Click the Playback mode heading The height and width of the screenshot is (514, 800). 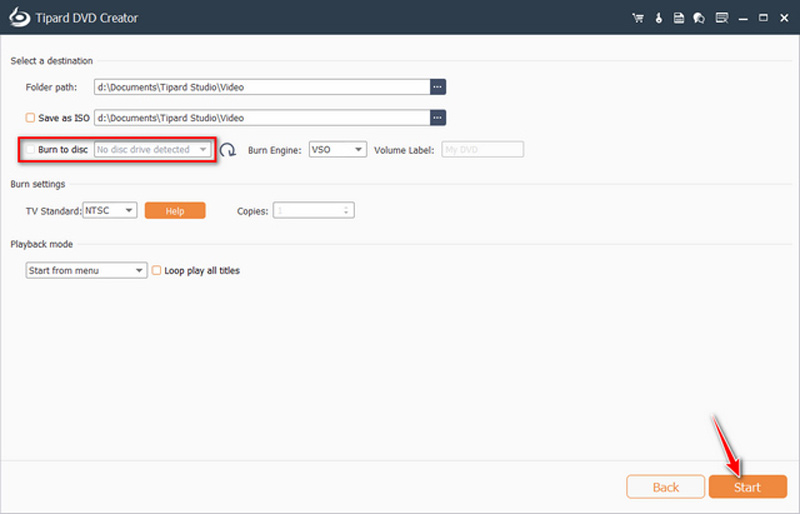[41, 244]
